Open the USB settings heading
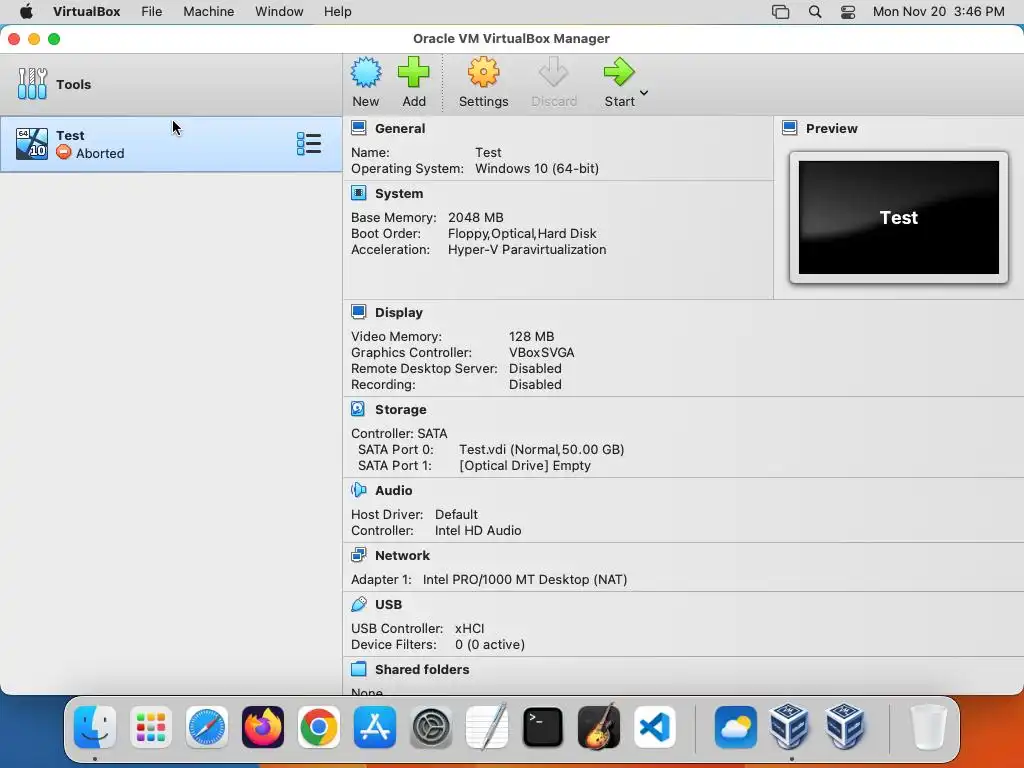Image resolution: width=1024 pixels, height=768 pixels. (x=389, y=605)
